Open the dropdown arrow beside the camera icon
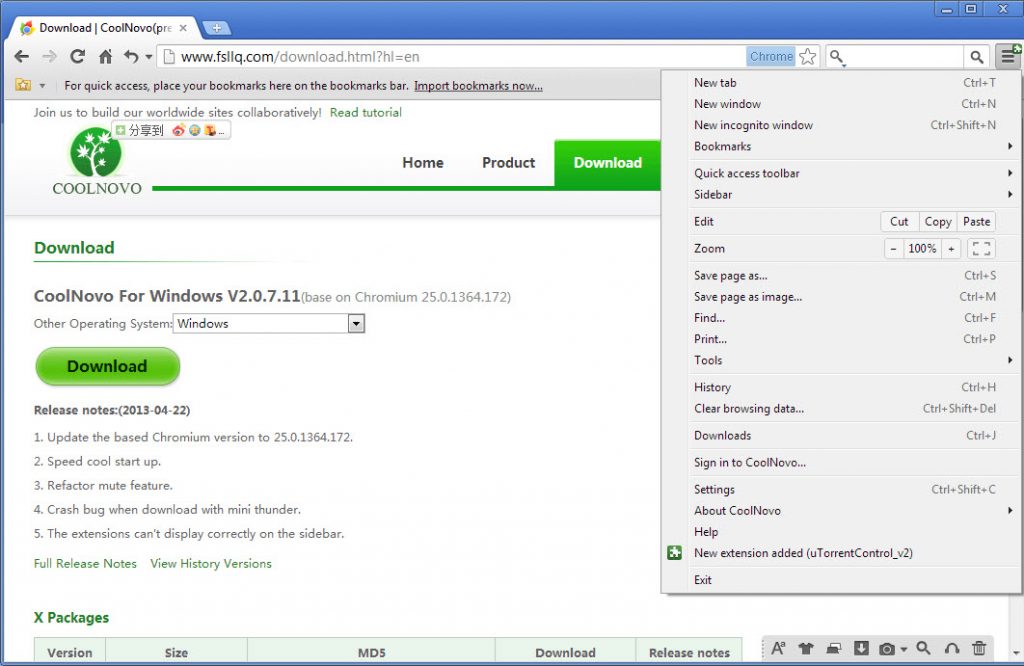Screen dimensions: 1024x666 point(904,649)
